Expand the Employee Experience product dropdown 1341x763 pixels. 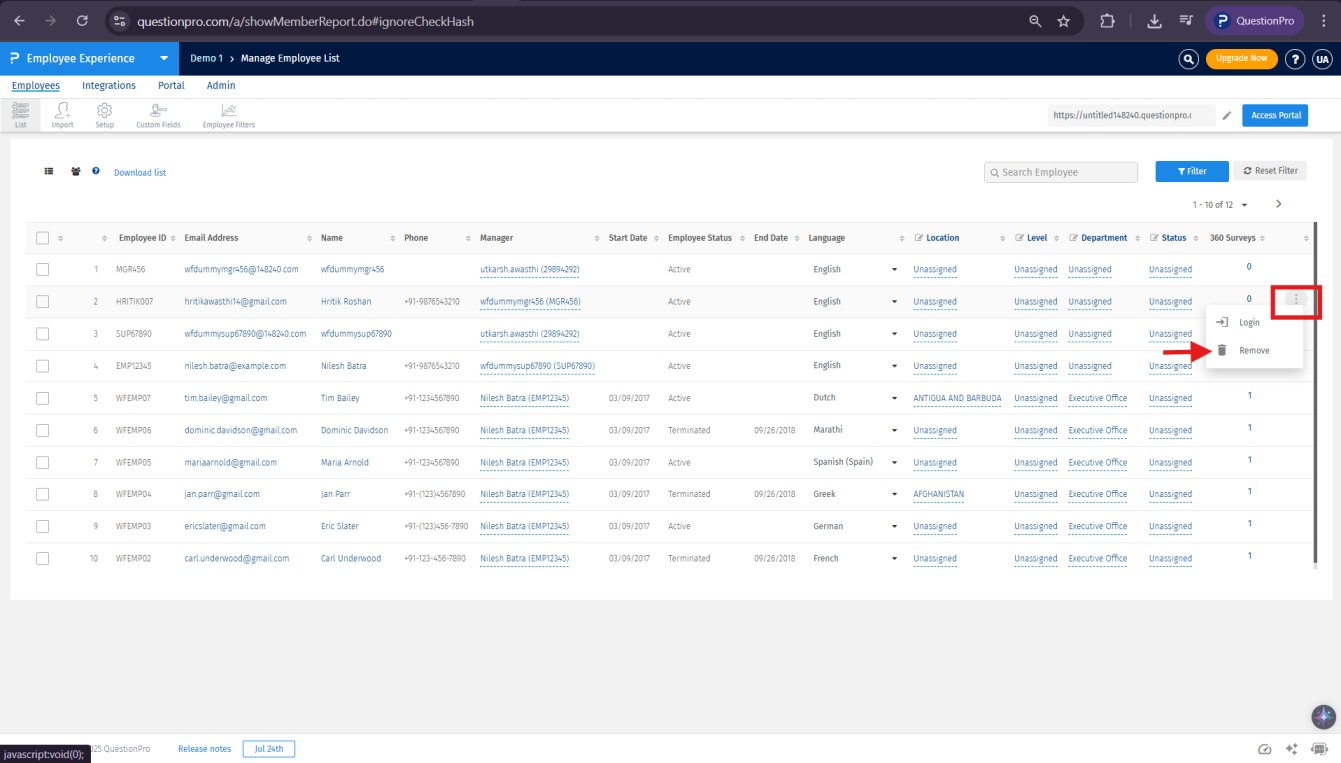pos(163,59)
